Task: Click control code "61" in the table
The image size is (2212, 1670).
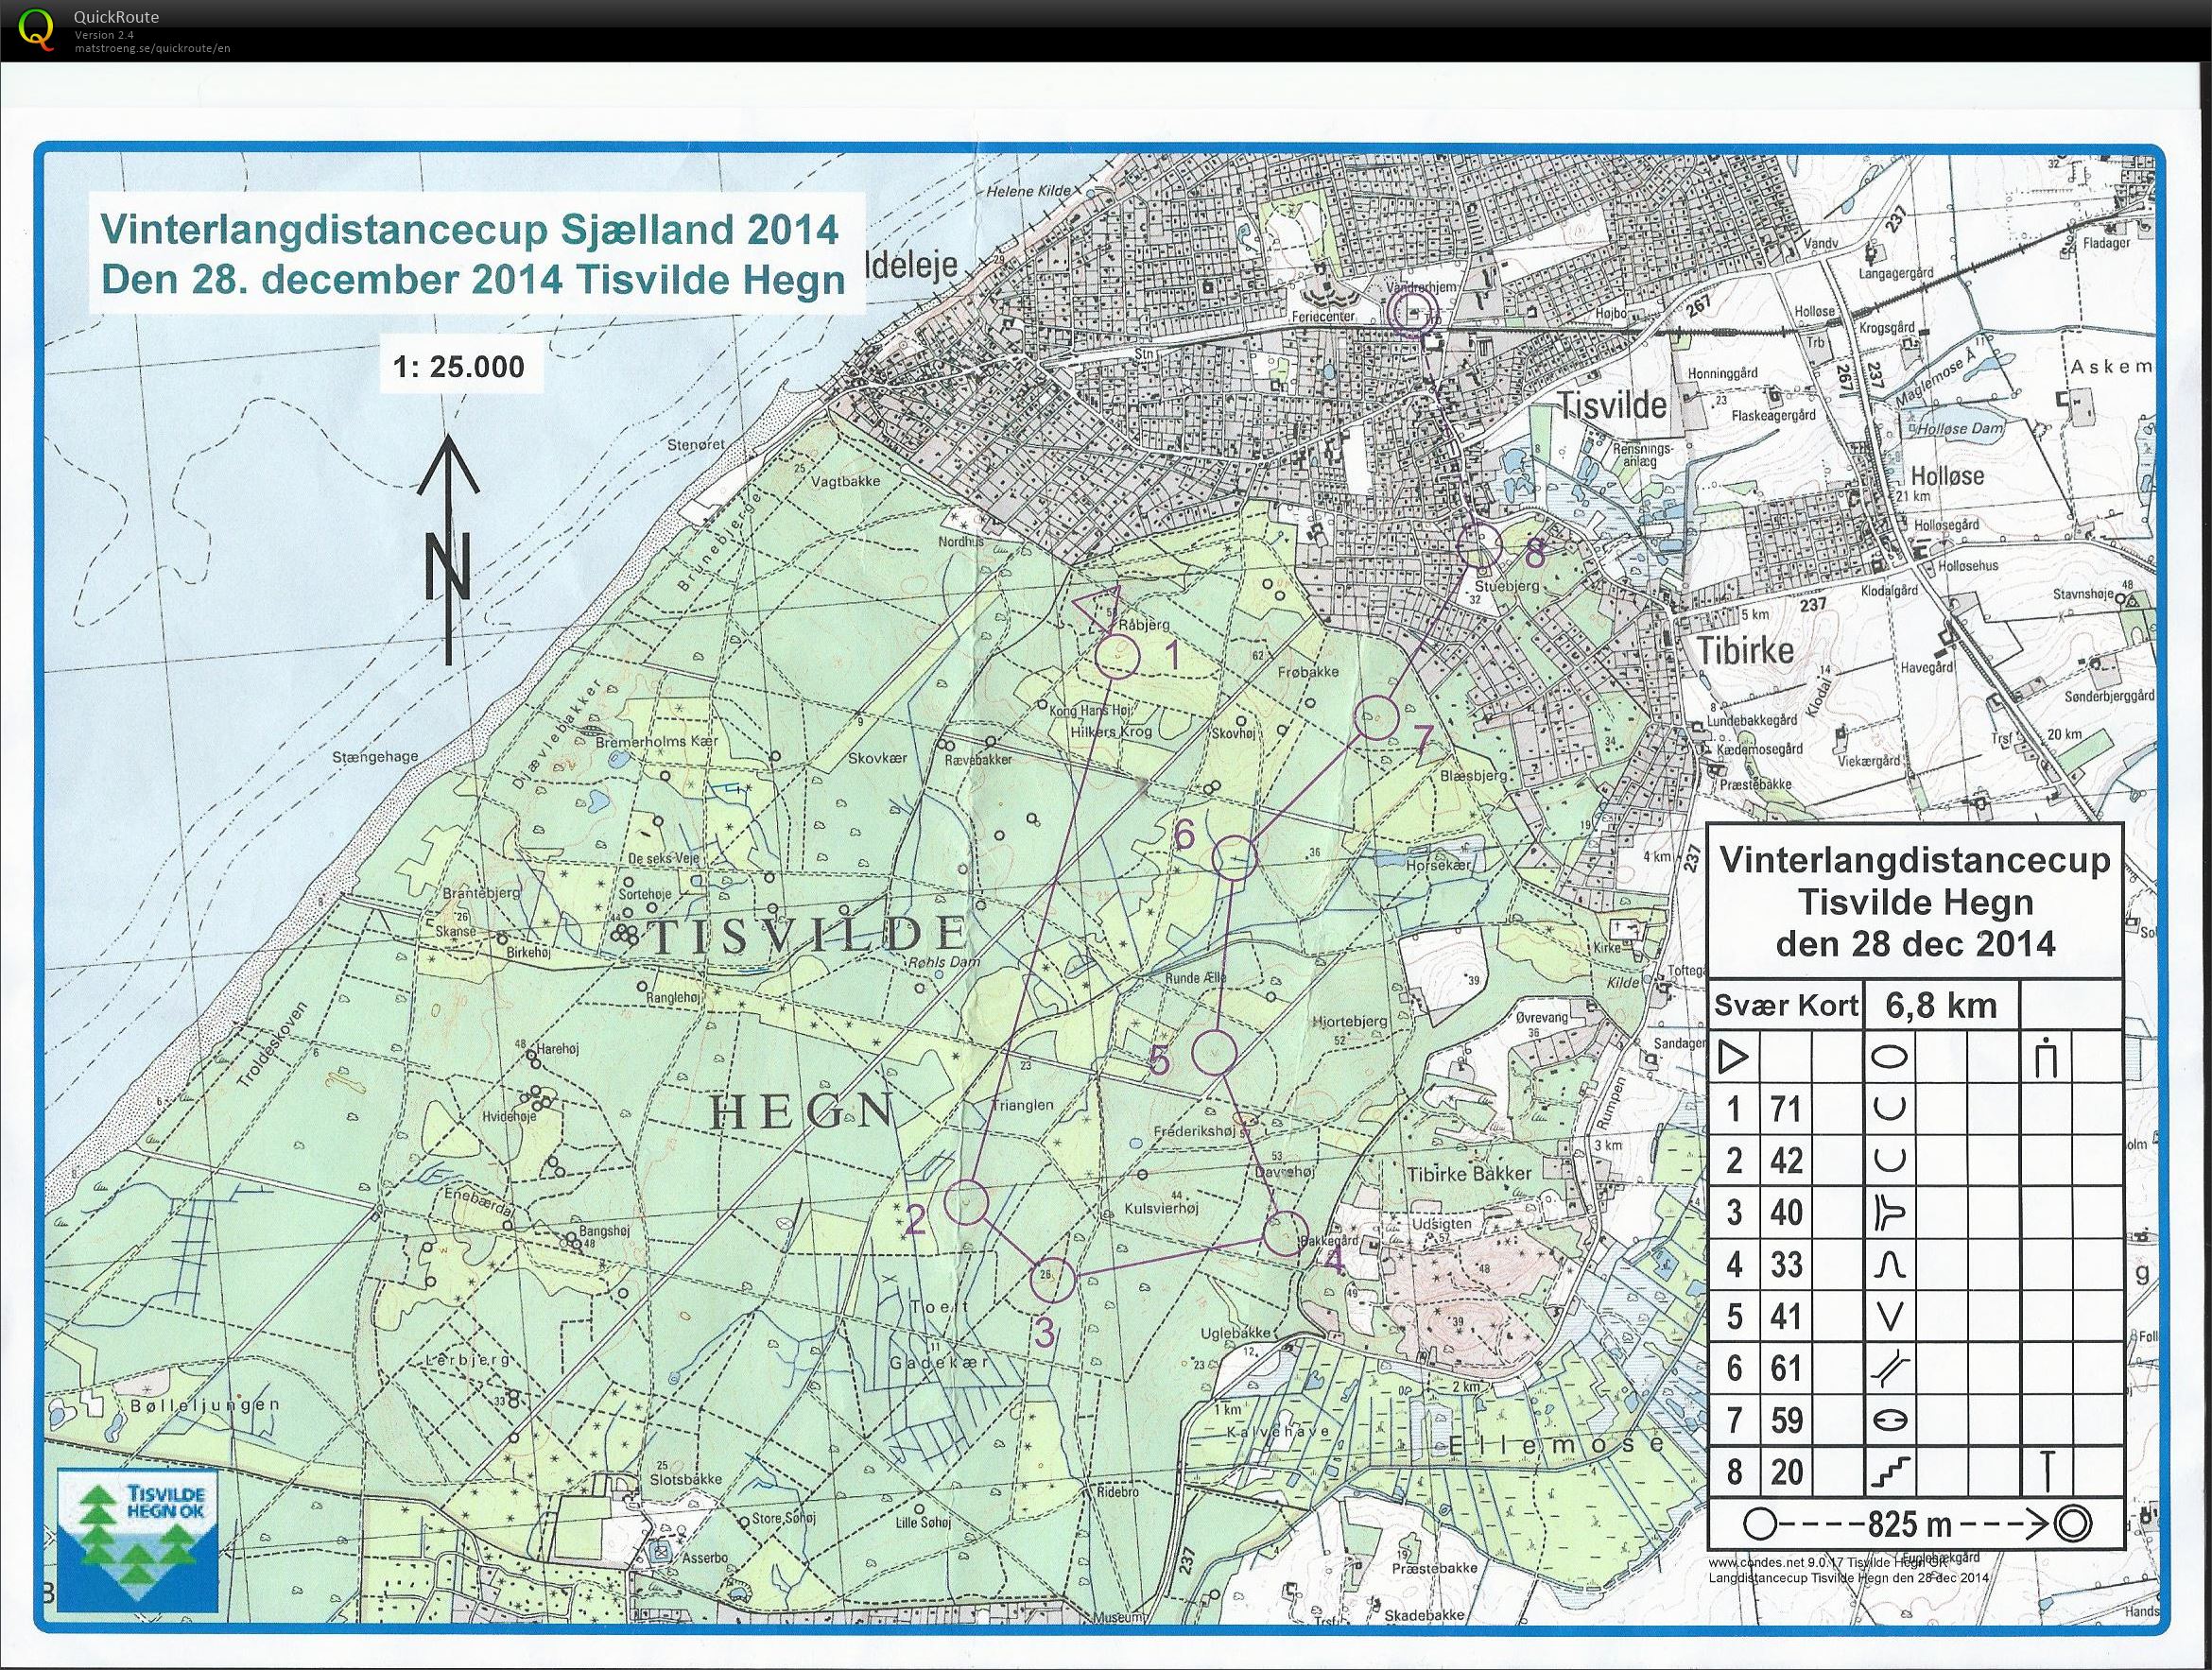Action: tap(1785, 1368)
